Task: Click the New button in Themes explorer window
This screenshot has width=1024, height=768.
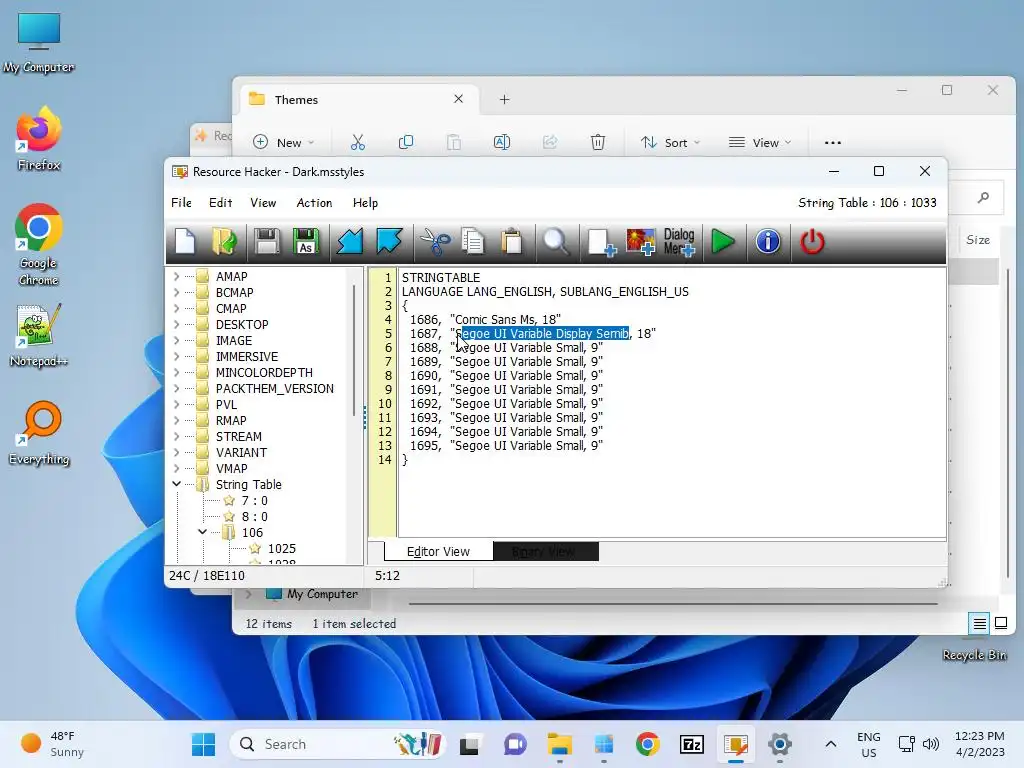Action: [x=284, y=142]
